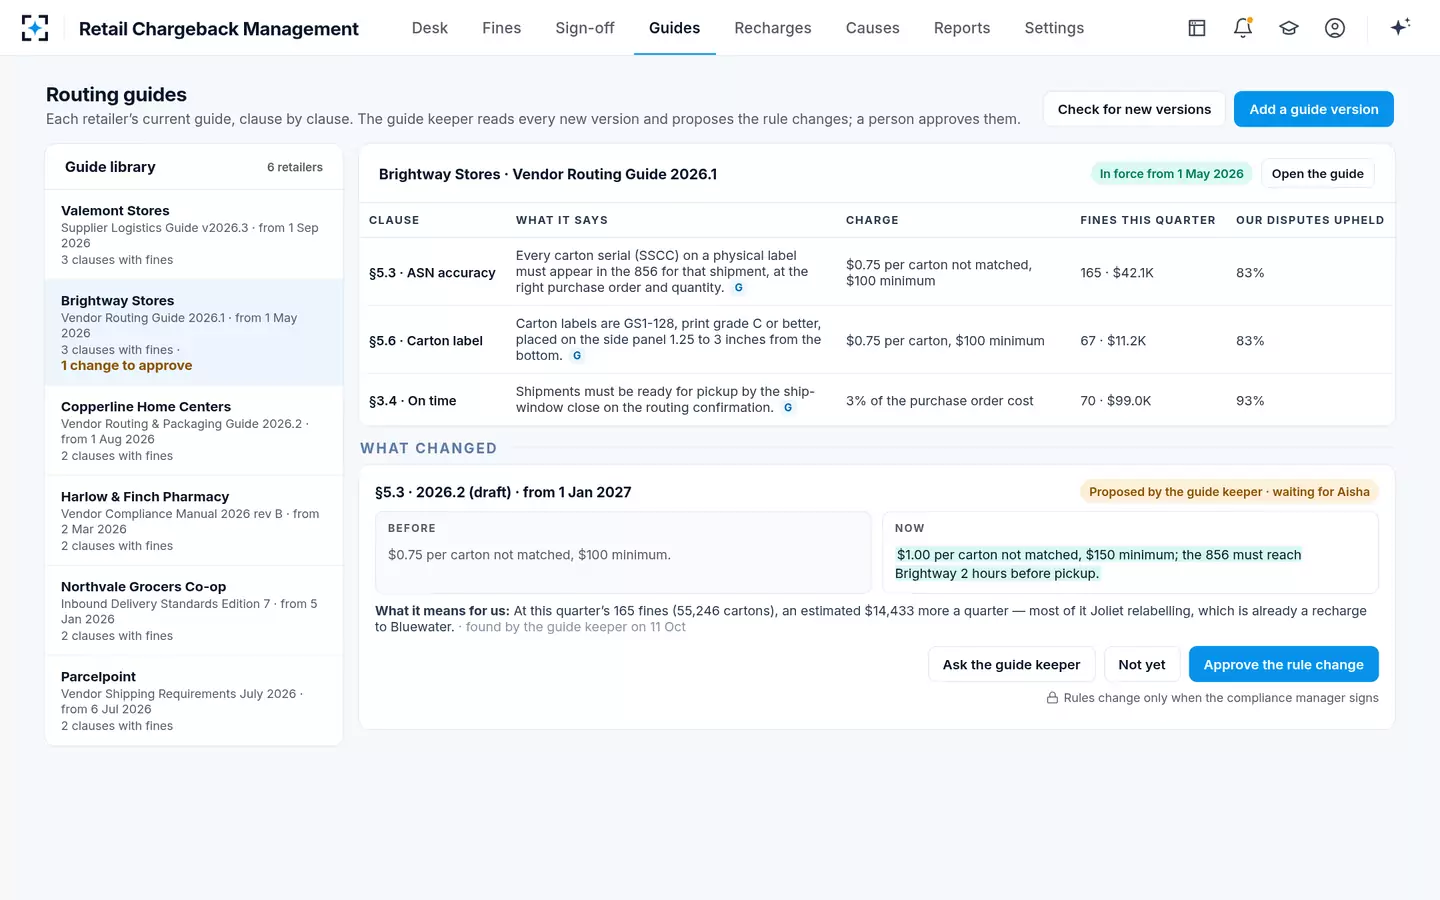
Task: Click Ask the guide keeper
Action: (x=1012, y=665)
